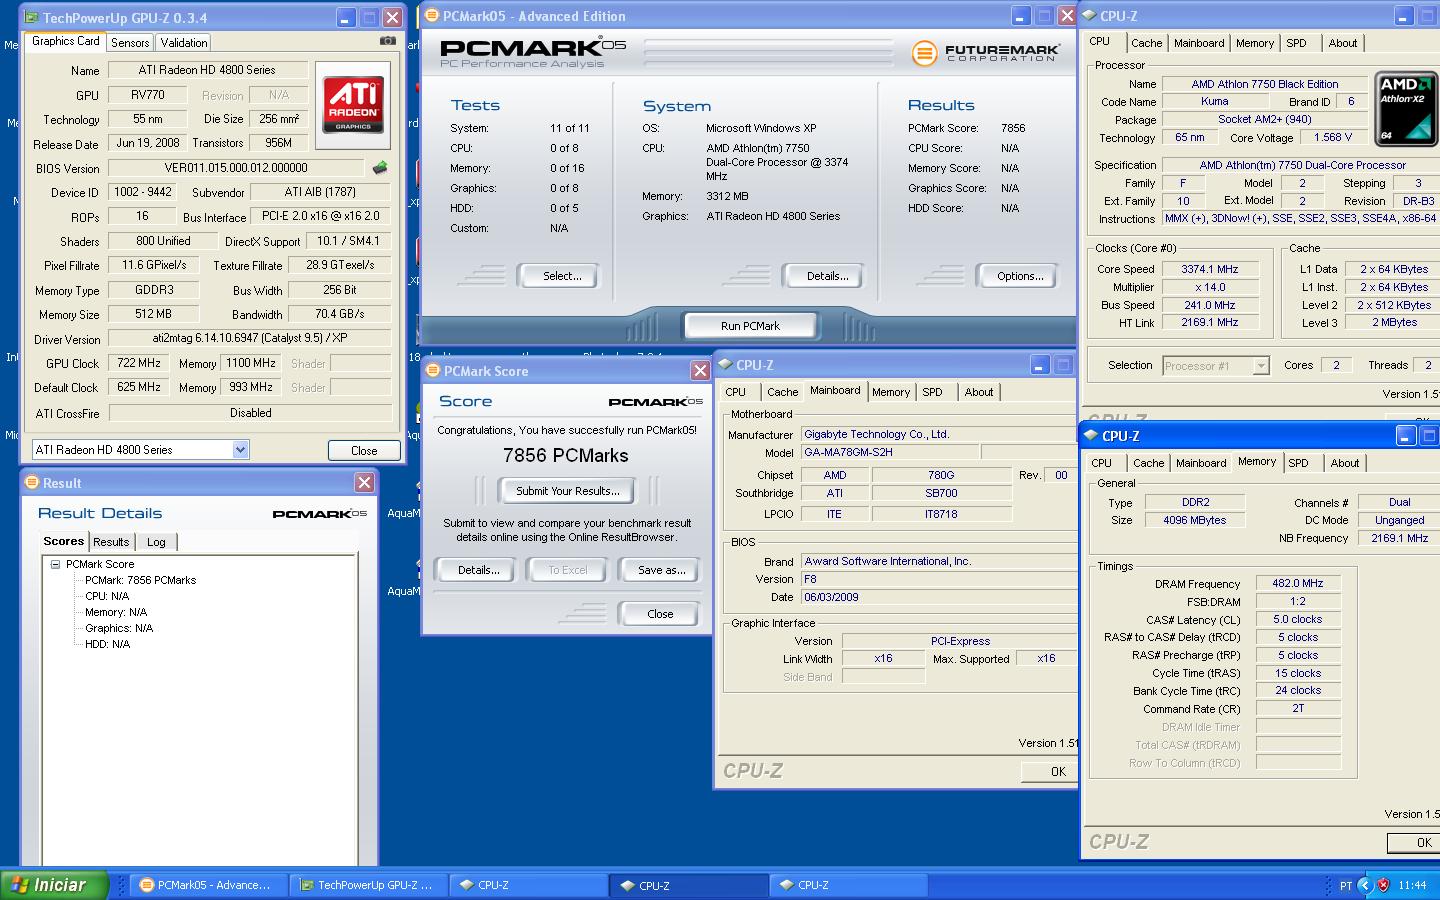
Task: Open the Results tab in the Result window
Action: tap(111, 541)
